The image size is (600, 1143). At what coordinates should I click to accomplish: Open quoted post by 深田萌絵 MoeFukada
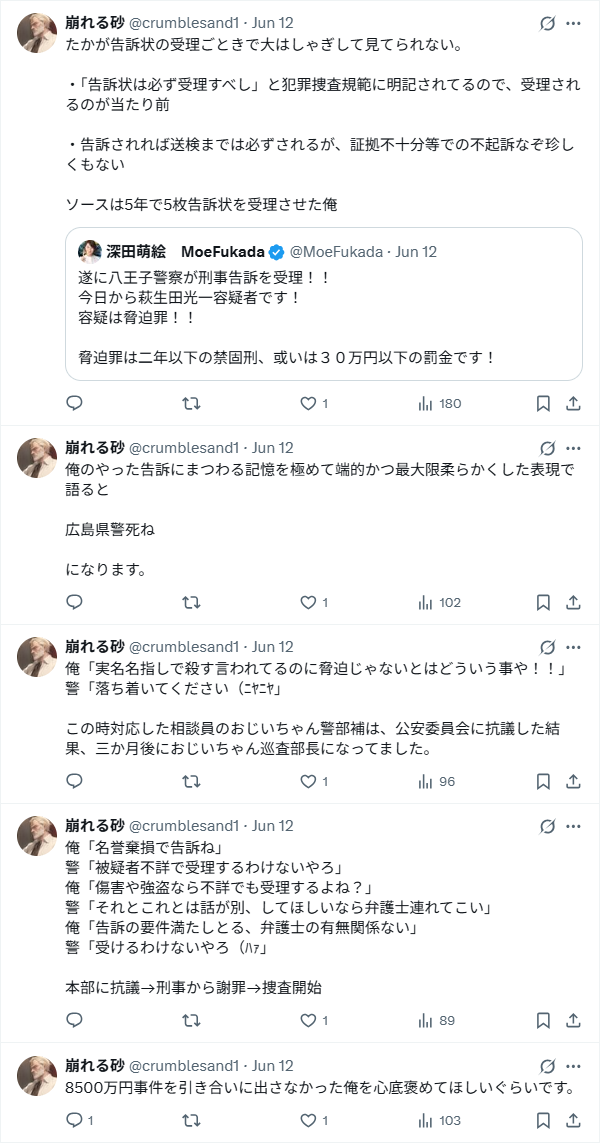coord(323,320)
